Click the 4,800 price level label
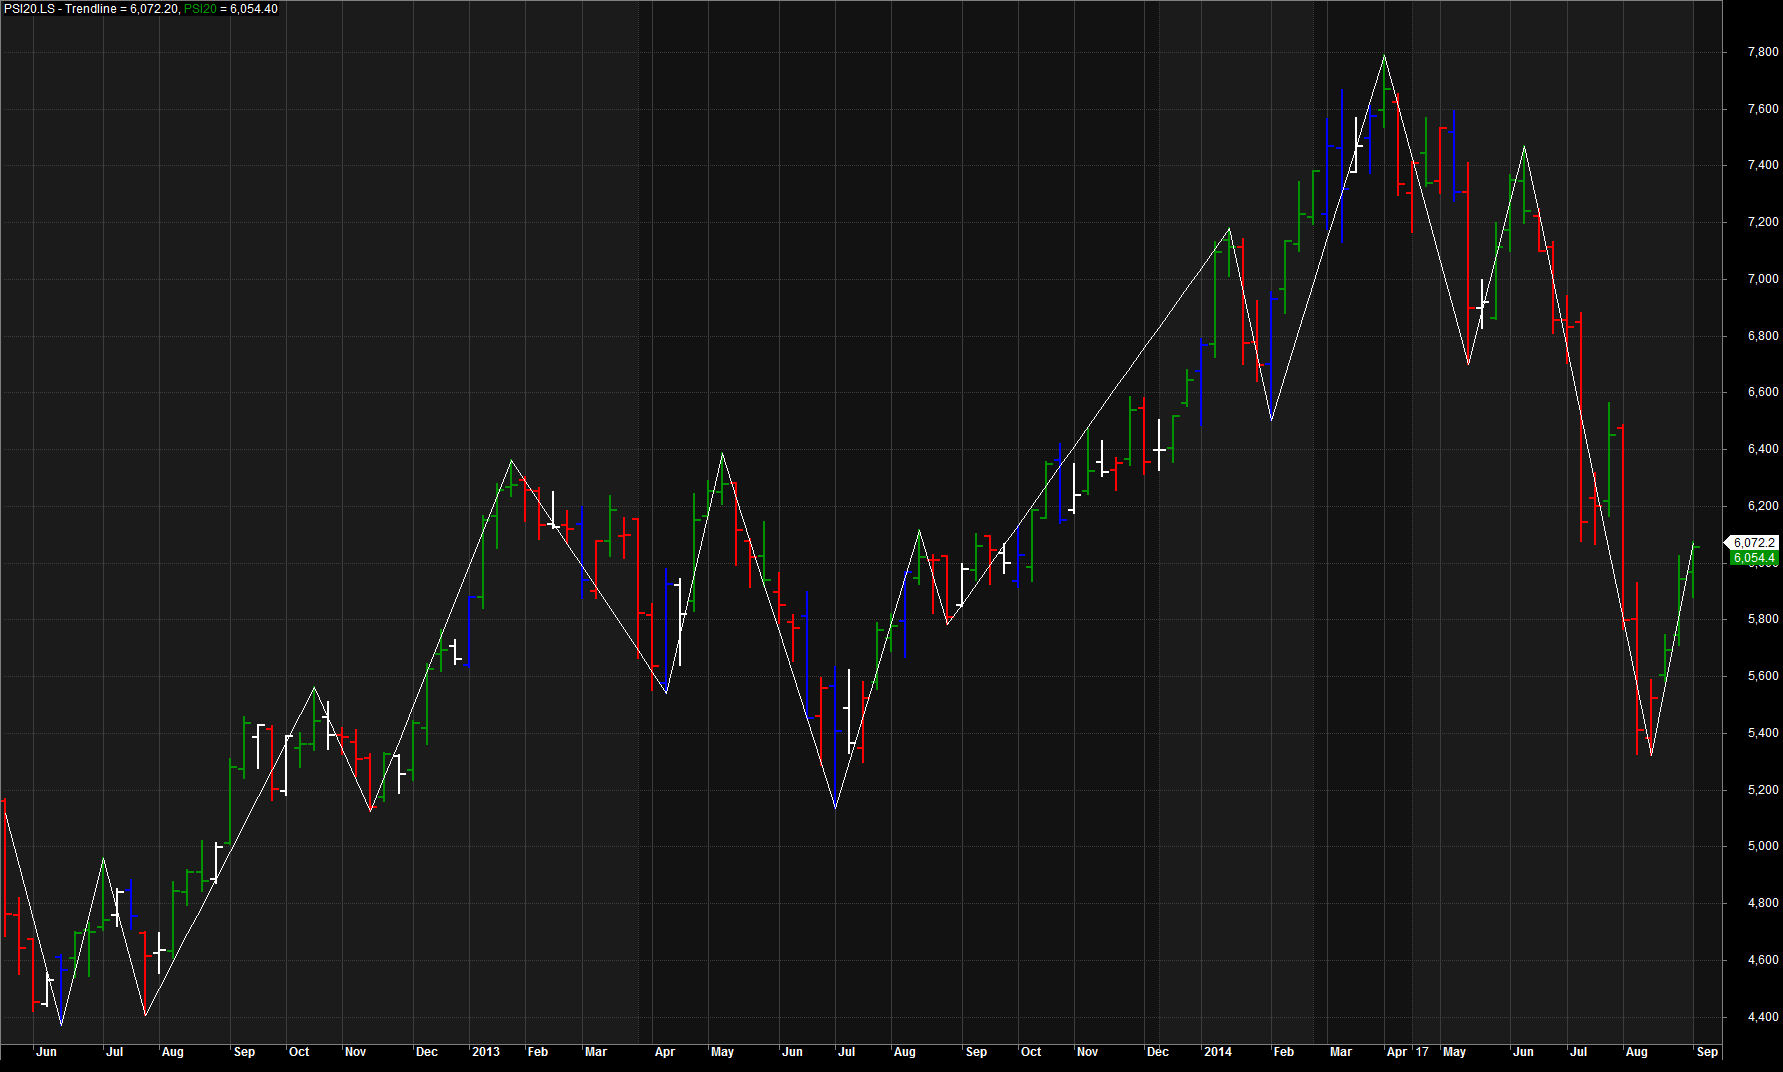Viewport: 1783px width, 1072px height. [1763, 903]
